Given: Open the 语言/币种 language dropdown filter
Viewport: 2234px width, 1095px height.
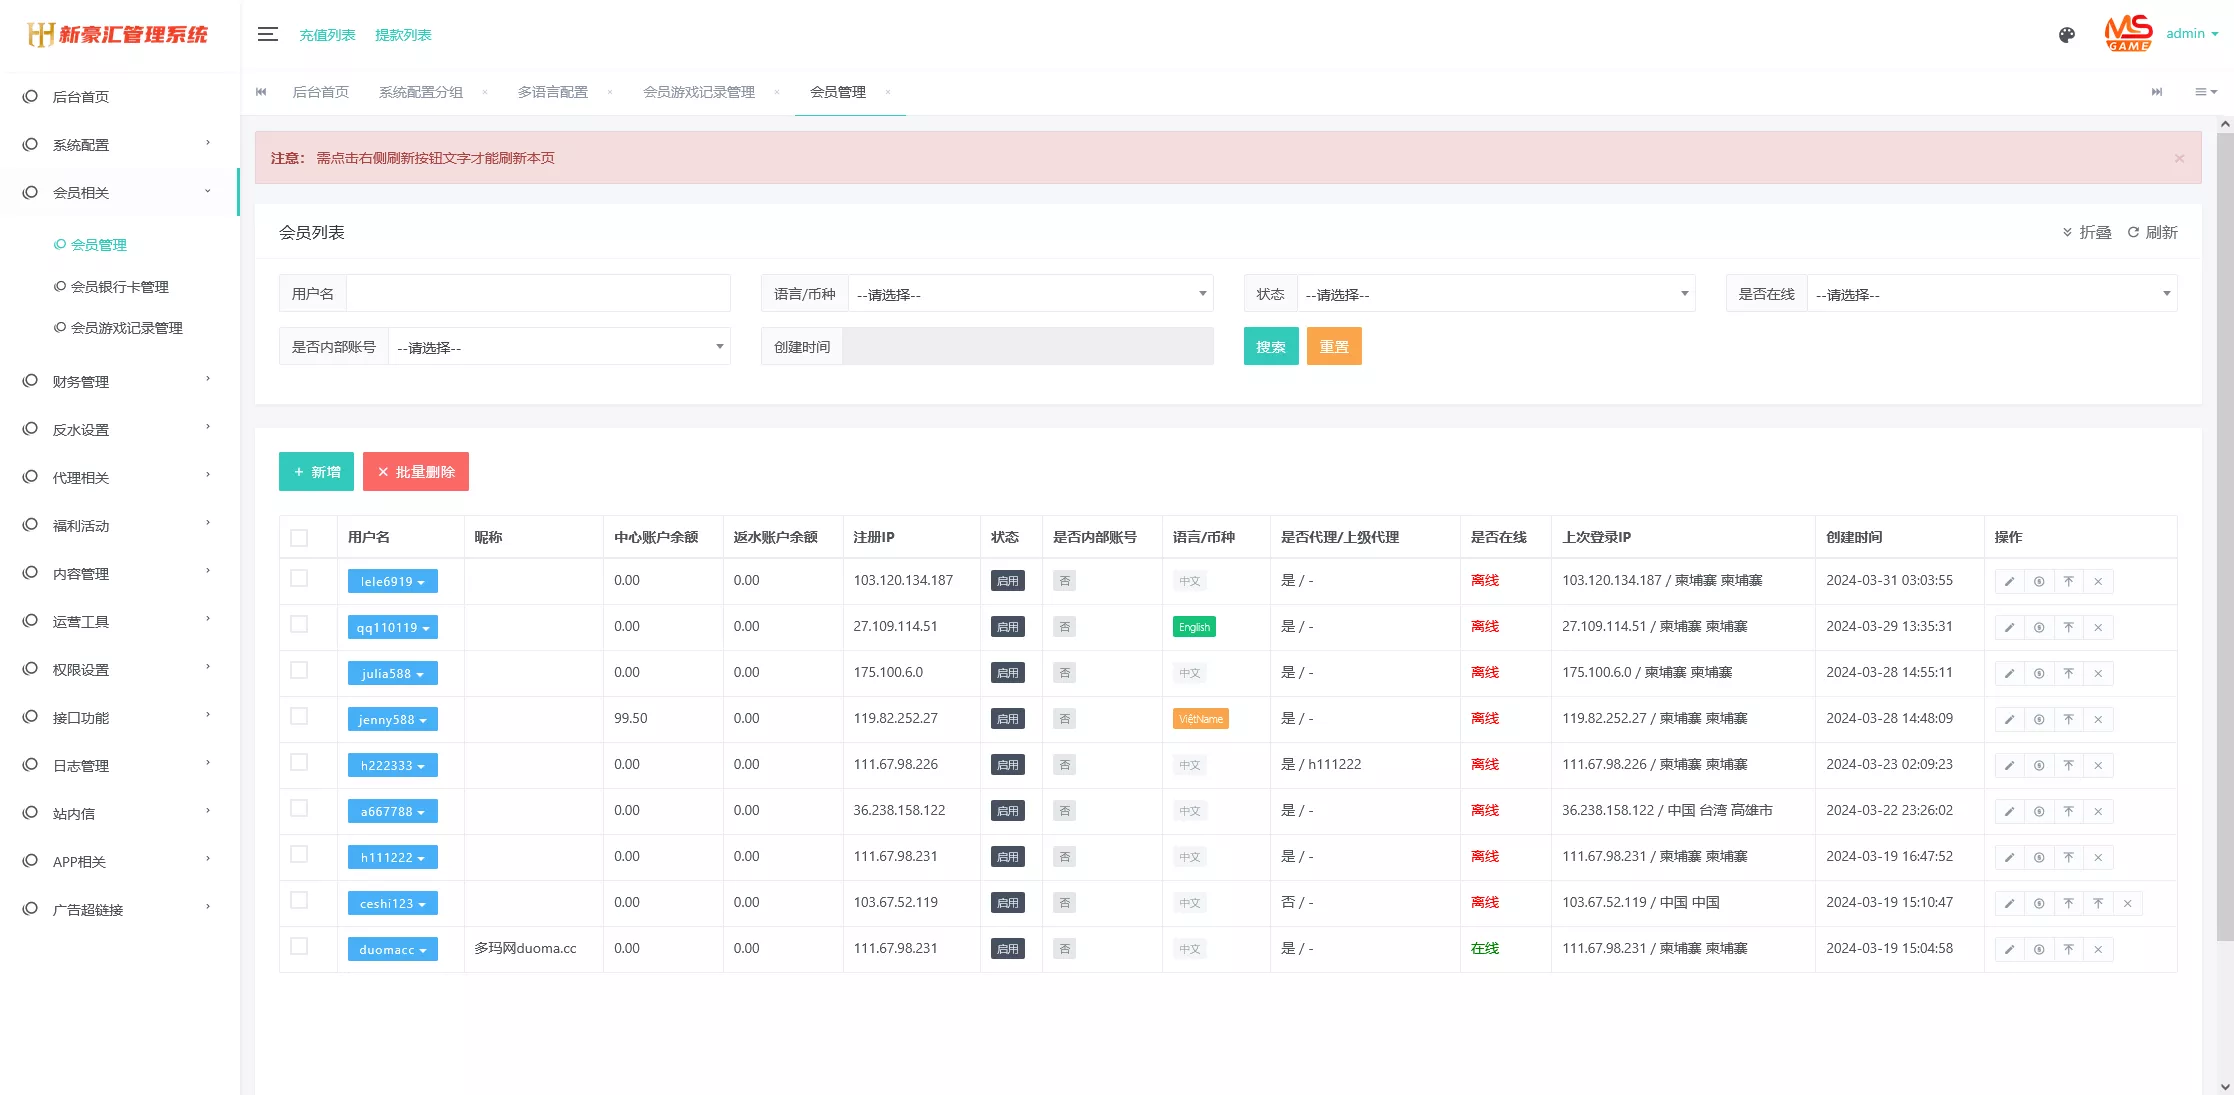Looking at the screenshot, I should click(x=1030, y=293).
